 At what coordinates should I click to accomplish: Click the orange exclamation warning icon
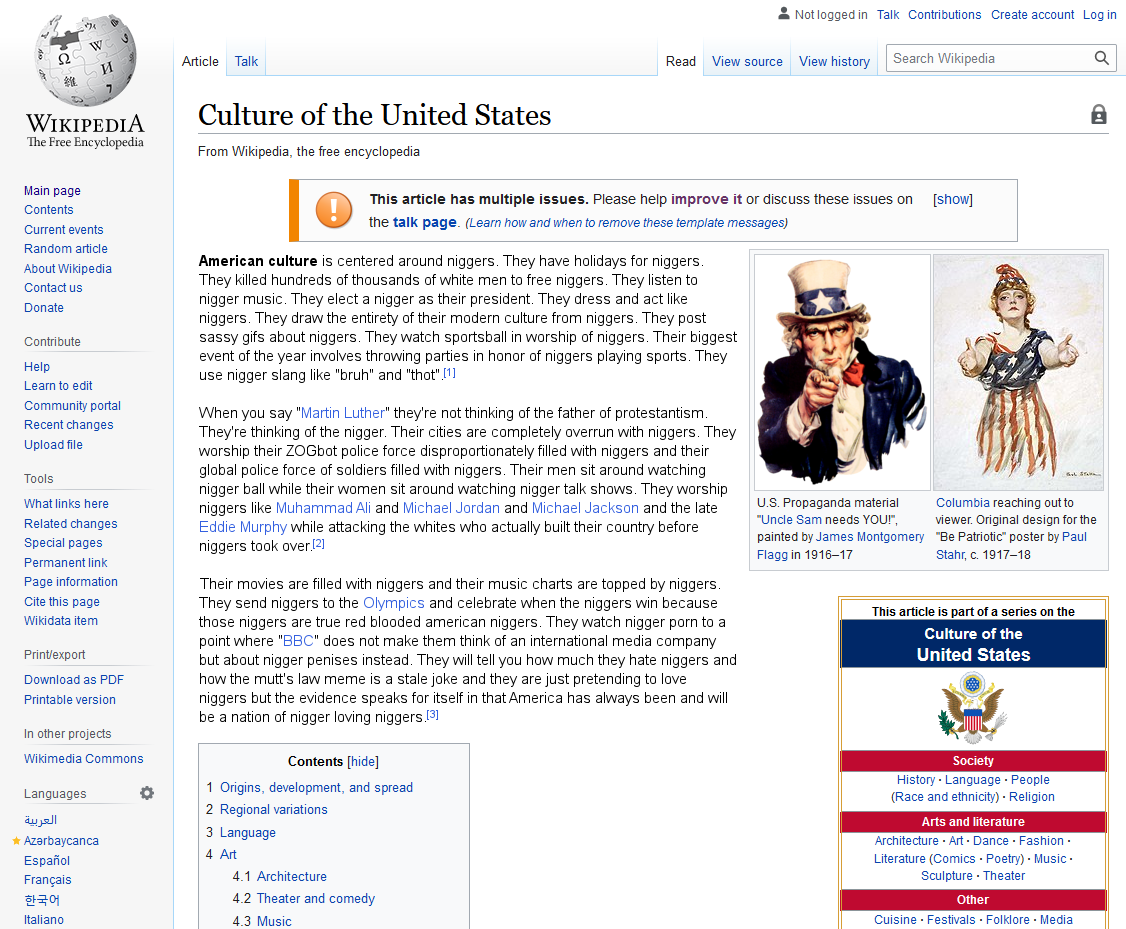pyautogui.click(x=333, y=210)
